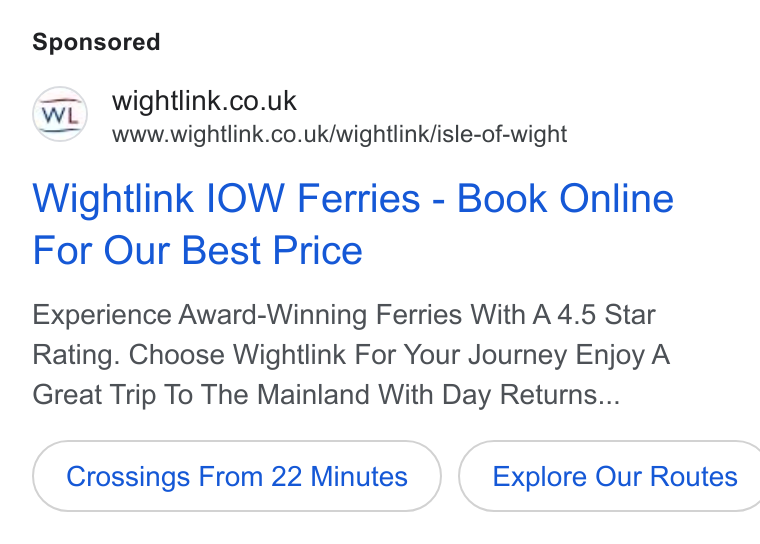This screenshot has height=544, width=760.
Task: Click the word Ferries in the ad title
Action: [359, 198]
